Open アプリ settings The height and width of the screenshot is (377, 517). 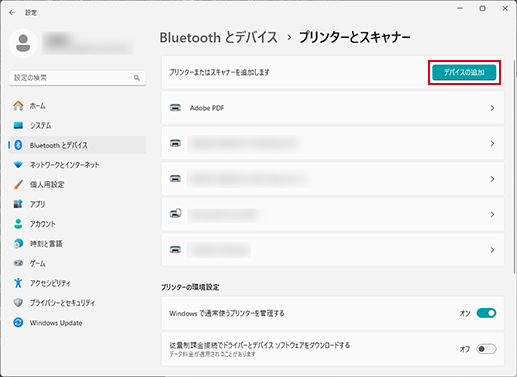point(77,204)
